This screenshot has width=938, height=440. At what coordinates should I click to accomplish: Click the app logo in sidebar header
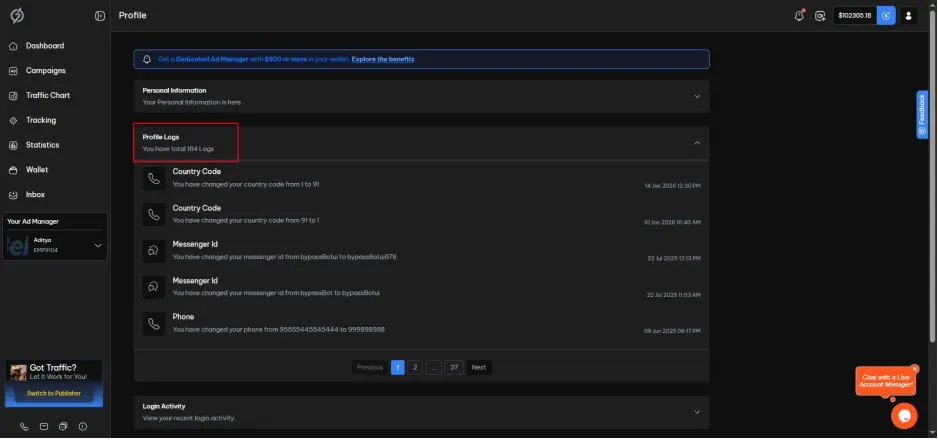point(17,16)
